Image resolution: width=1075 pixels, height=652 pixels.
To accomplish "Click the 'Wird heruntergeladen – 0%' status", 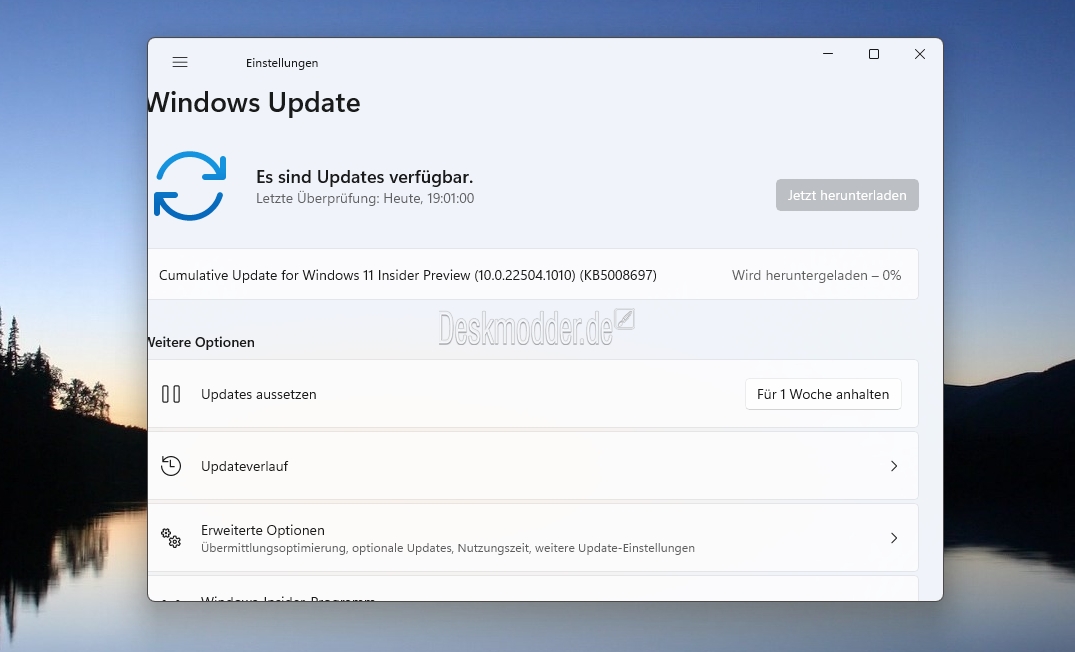I will (x=816, y=275).
